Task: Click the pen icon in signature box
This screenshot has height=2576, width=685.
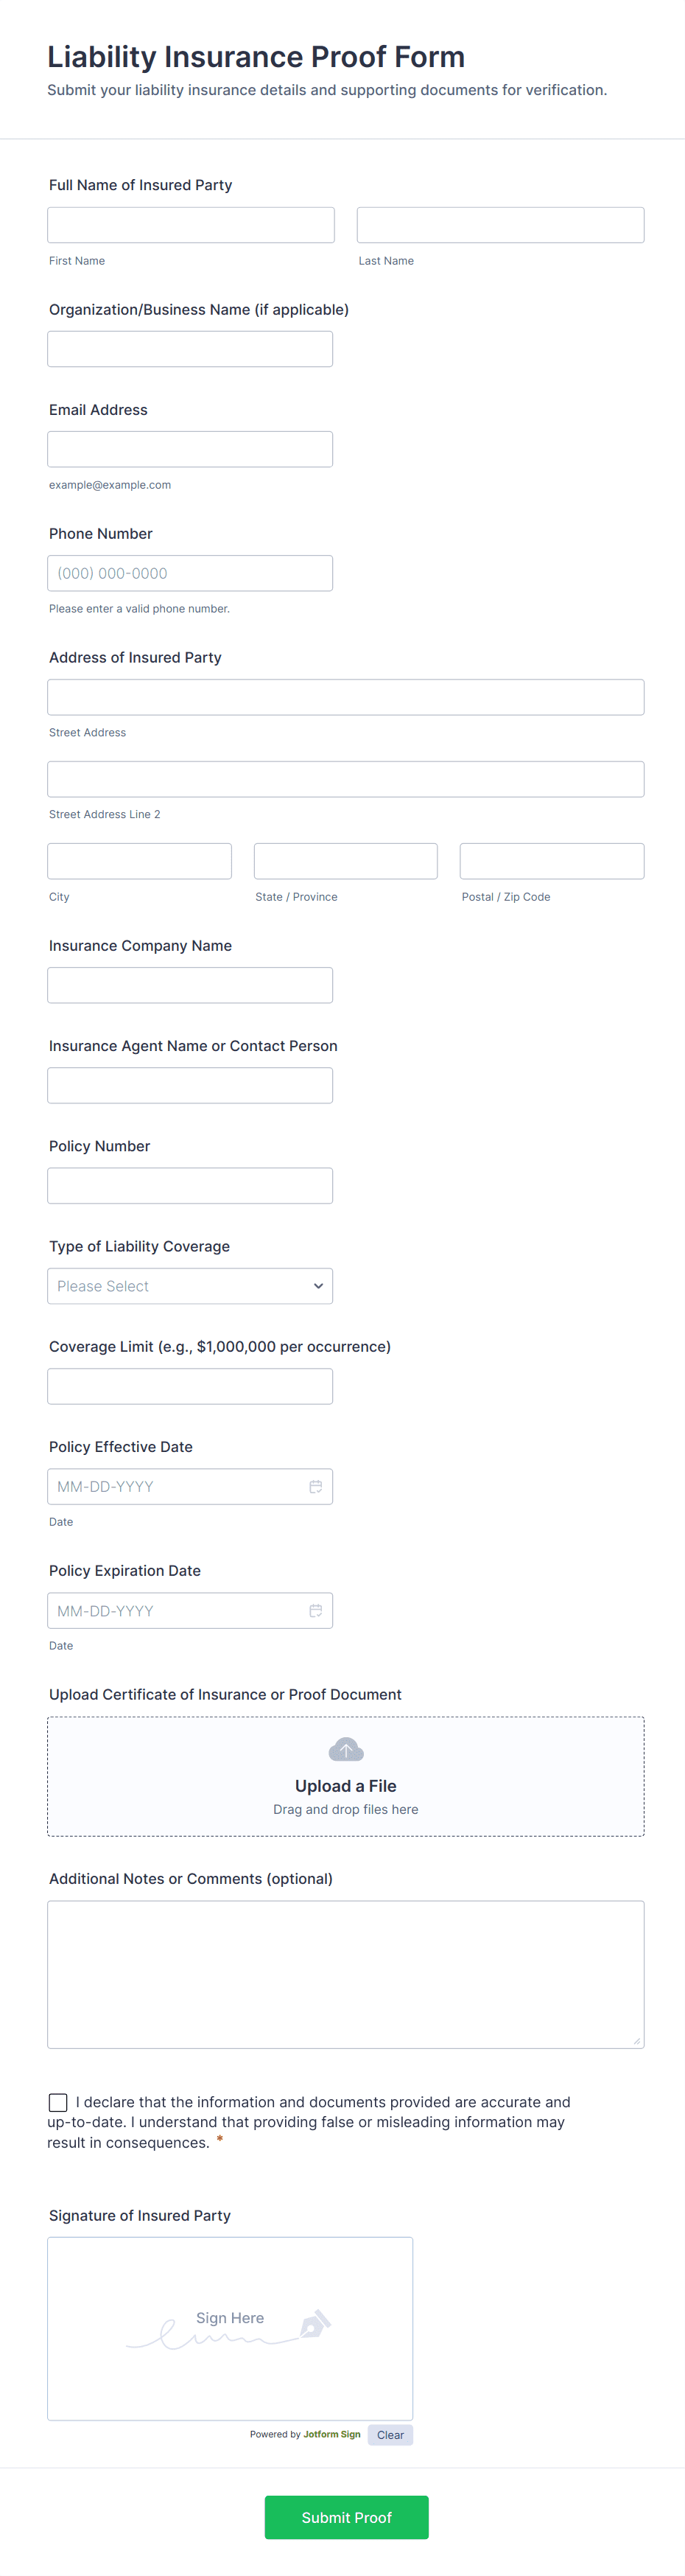Action: [315, 2324]
